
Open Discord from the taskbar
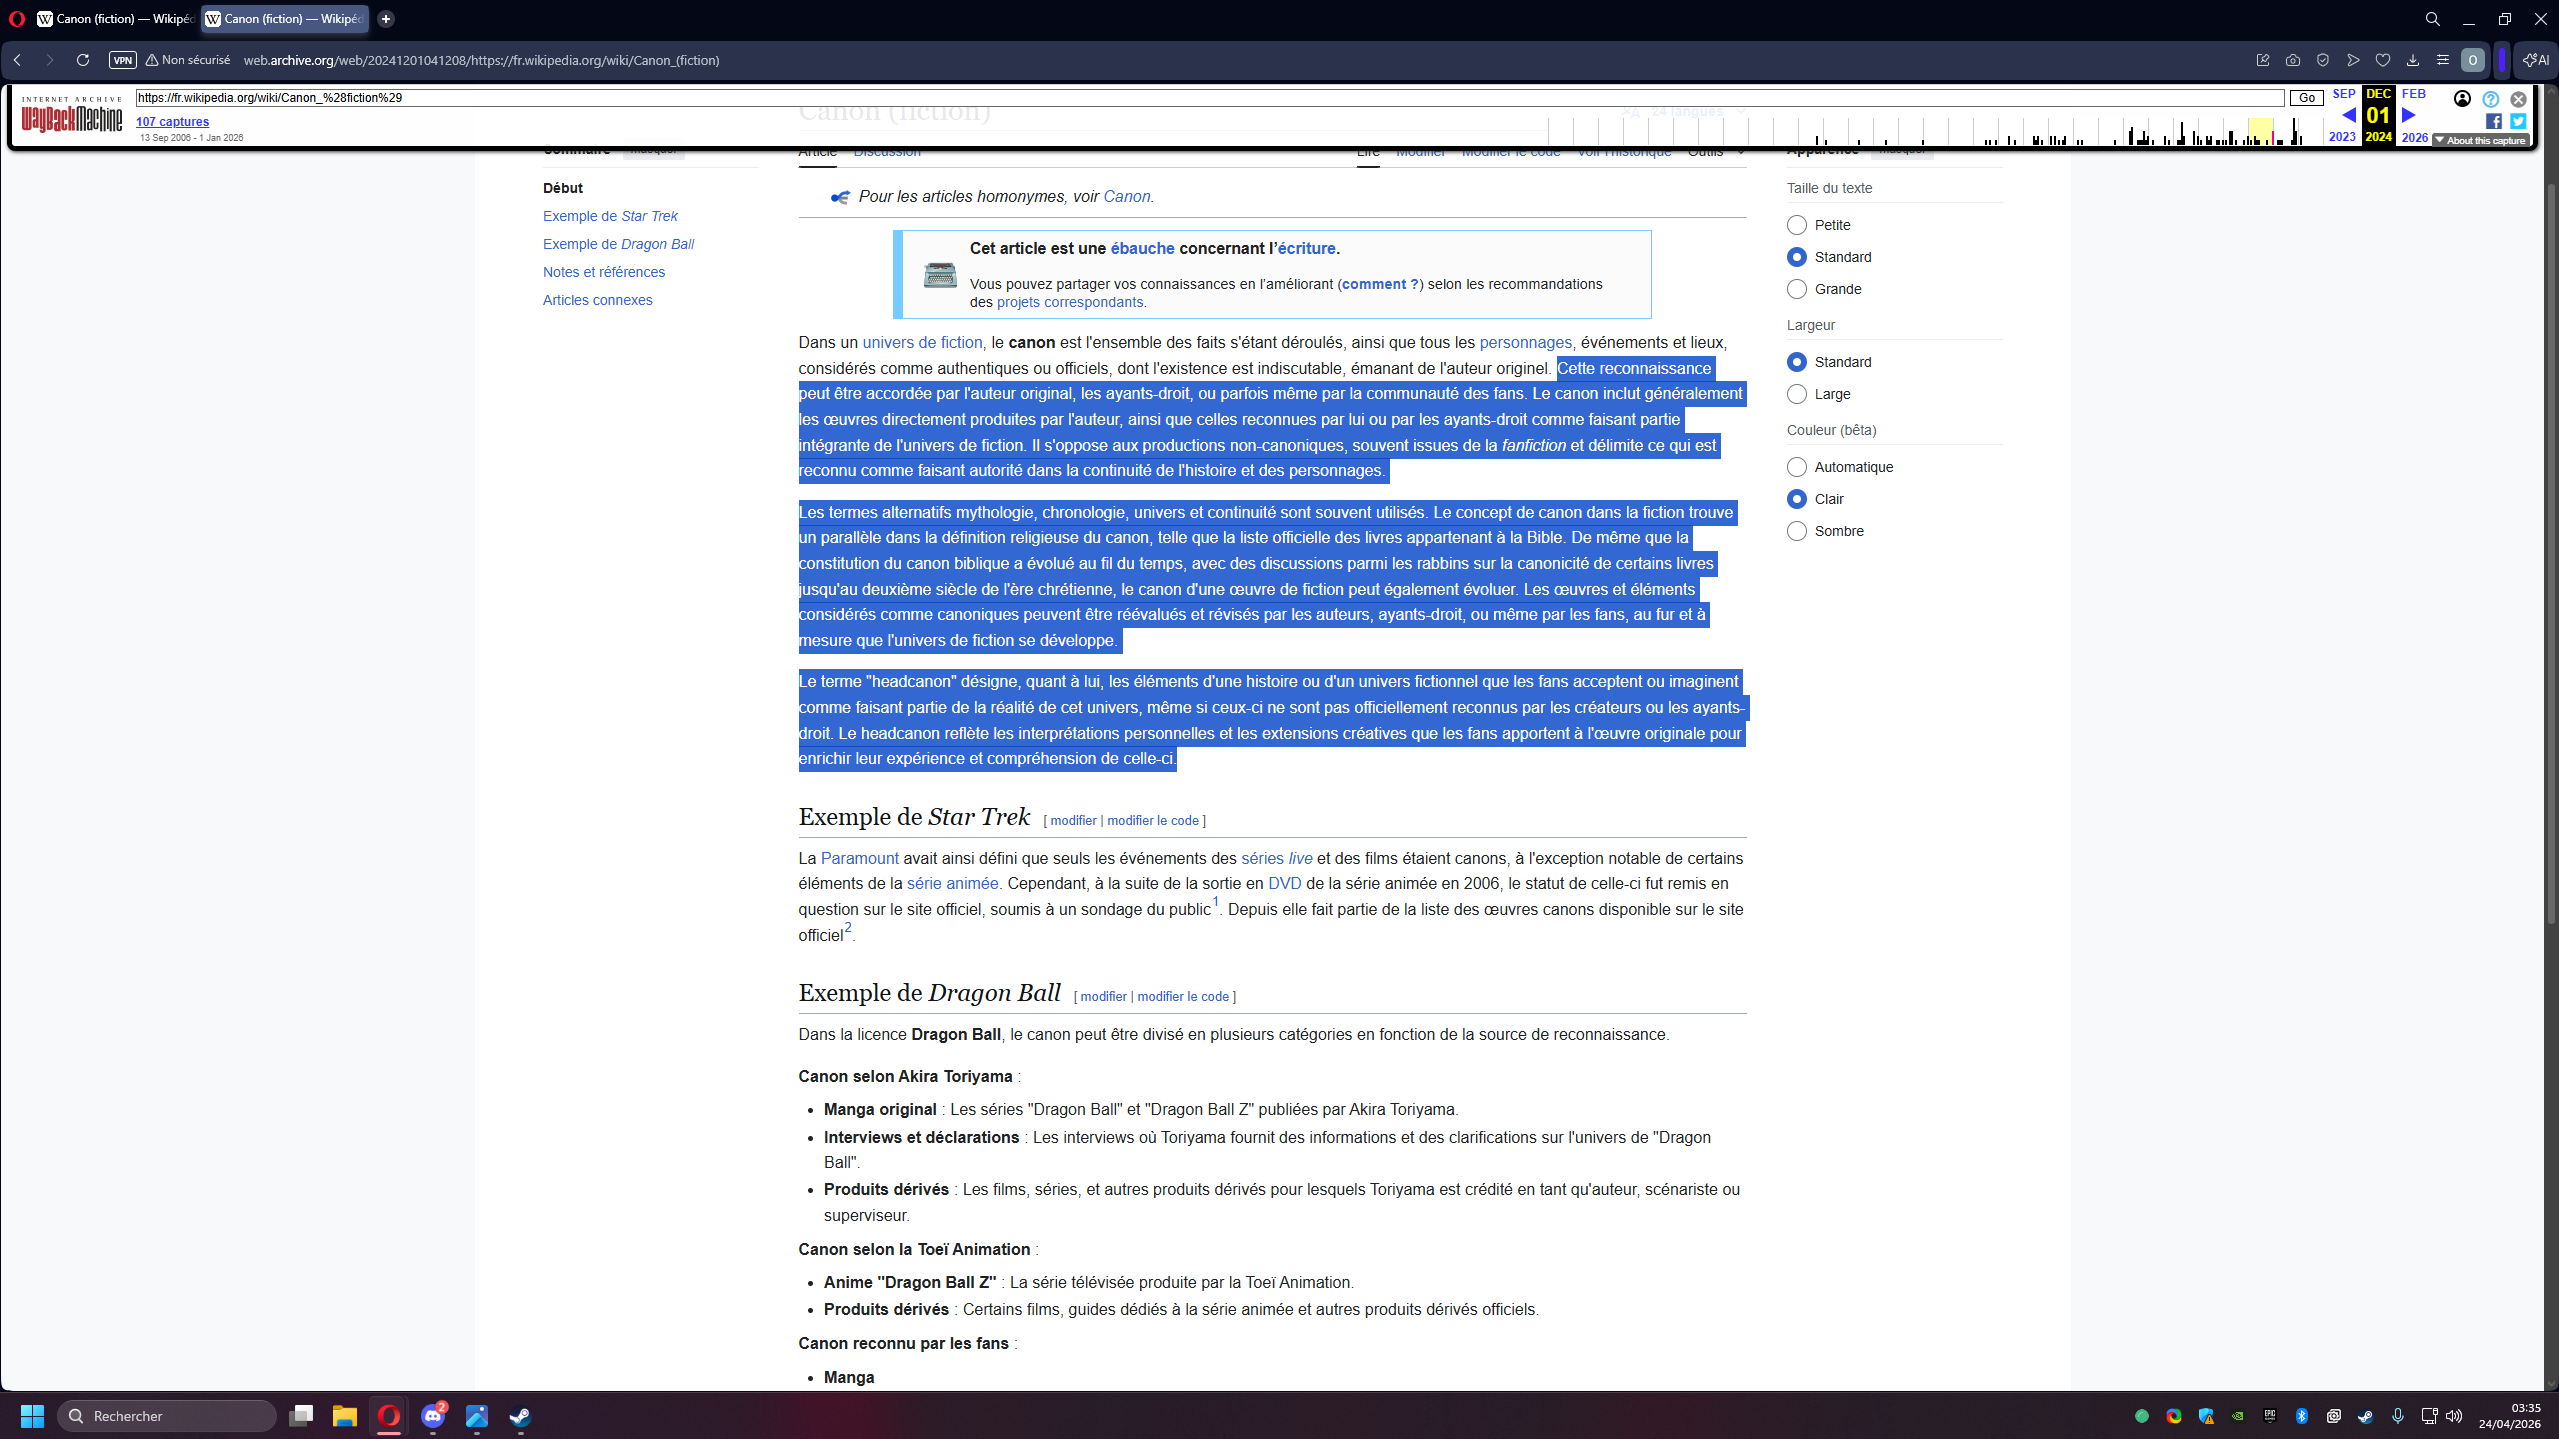(x=433, y=1416)
